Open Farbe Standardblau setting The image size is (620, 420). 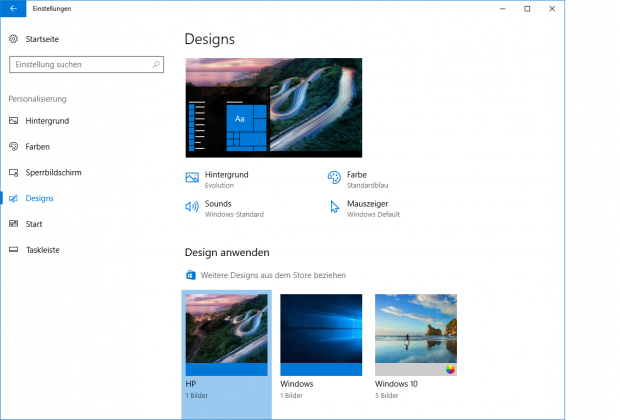tap(358, 179)
